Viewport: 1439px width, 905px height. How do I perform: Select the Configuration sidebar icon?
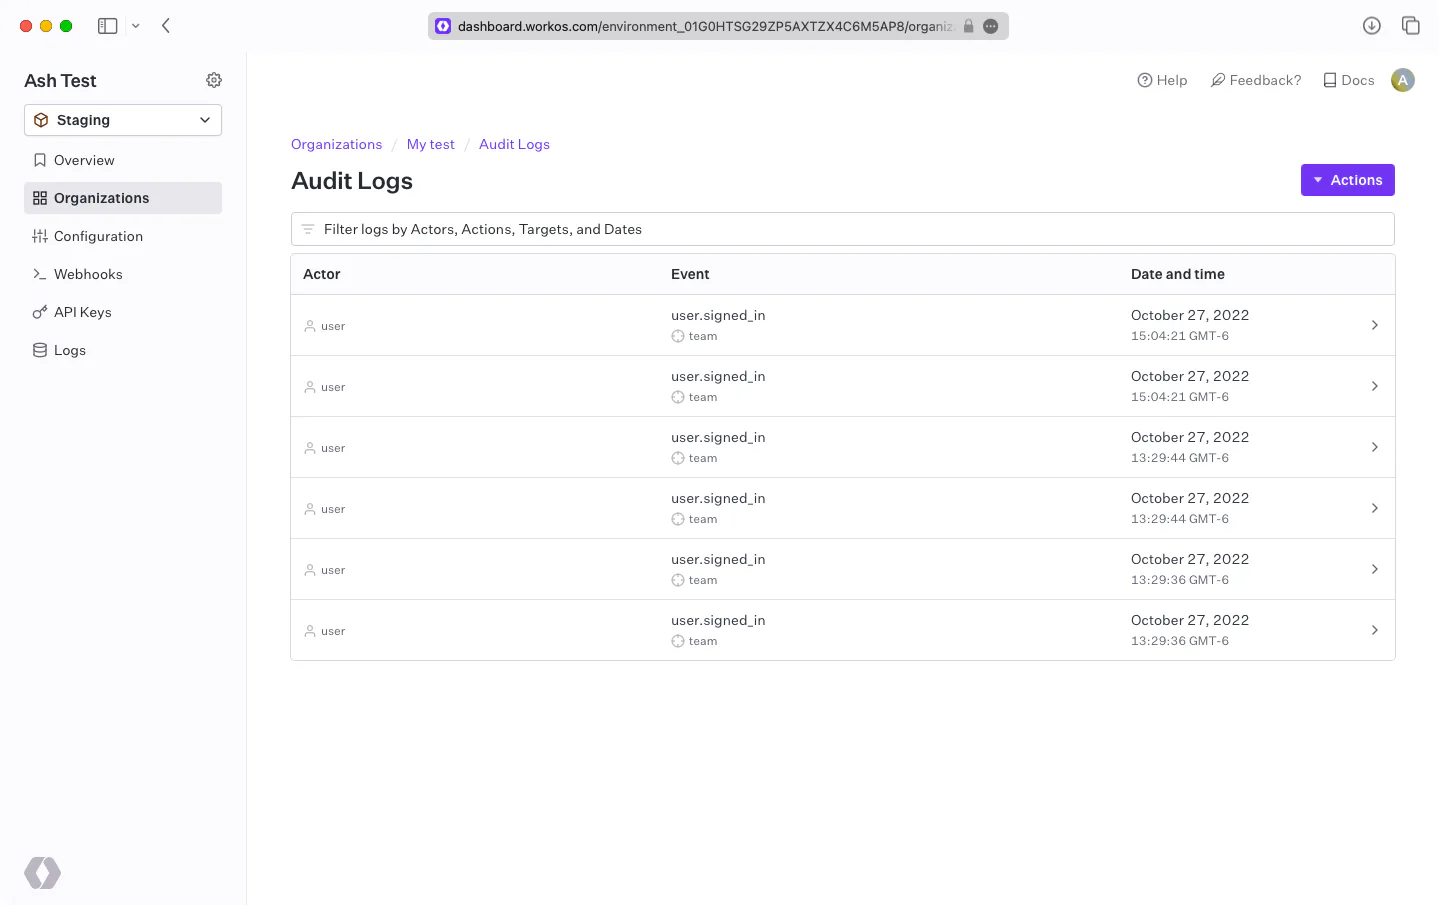(41, 236)
